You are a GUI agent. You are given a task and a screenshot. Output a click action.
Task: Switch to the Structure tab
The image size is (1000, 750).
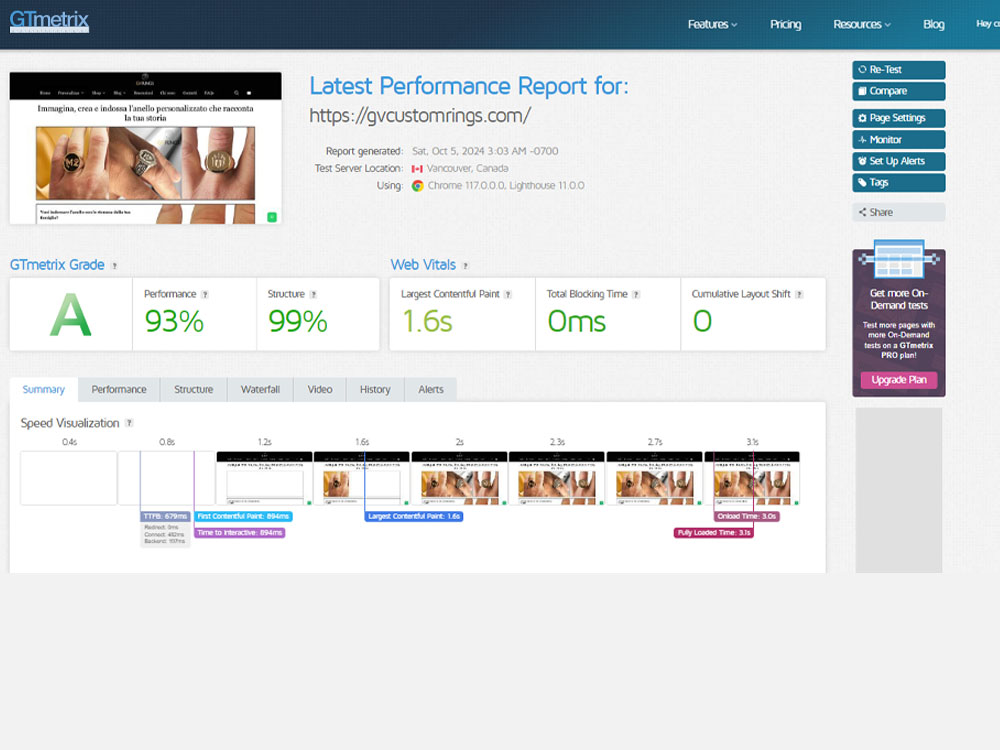point(193,390)
